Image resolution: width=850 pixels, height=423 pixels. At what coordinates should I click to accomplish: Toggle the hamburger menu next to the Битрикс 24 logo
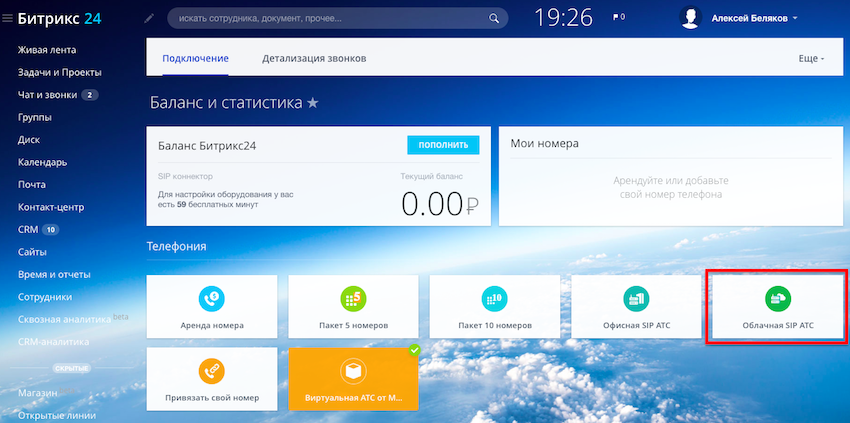click(7, 18)
